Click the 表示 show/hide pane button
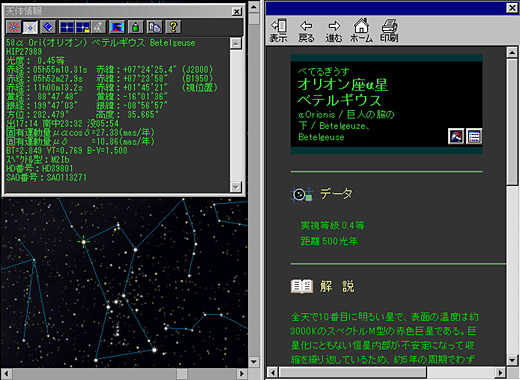Screen dimensions: 520x380 tap(278, 31)
